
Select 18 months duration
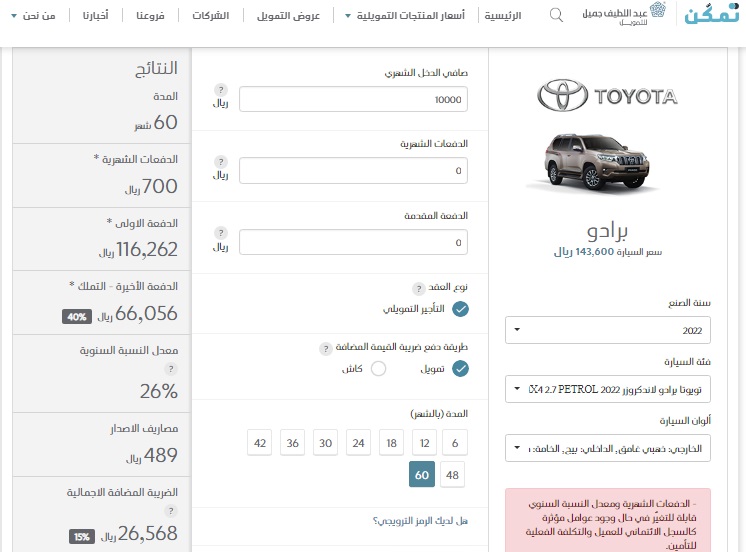[392, 443]
